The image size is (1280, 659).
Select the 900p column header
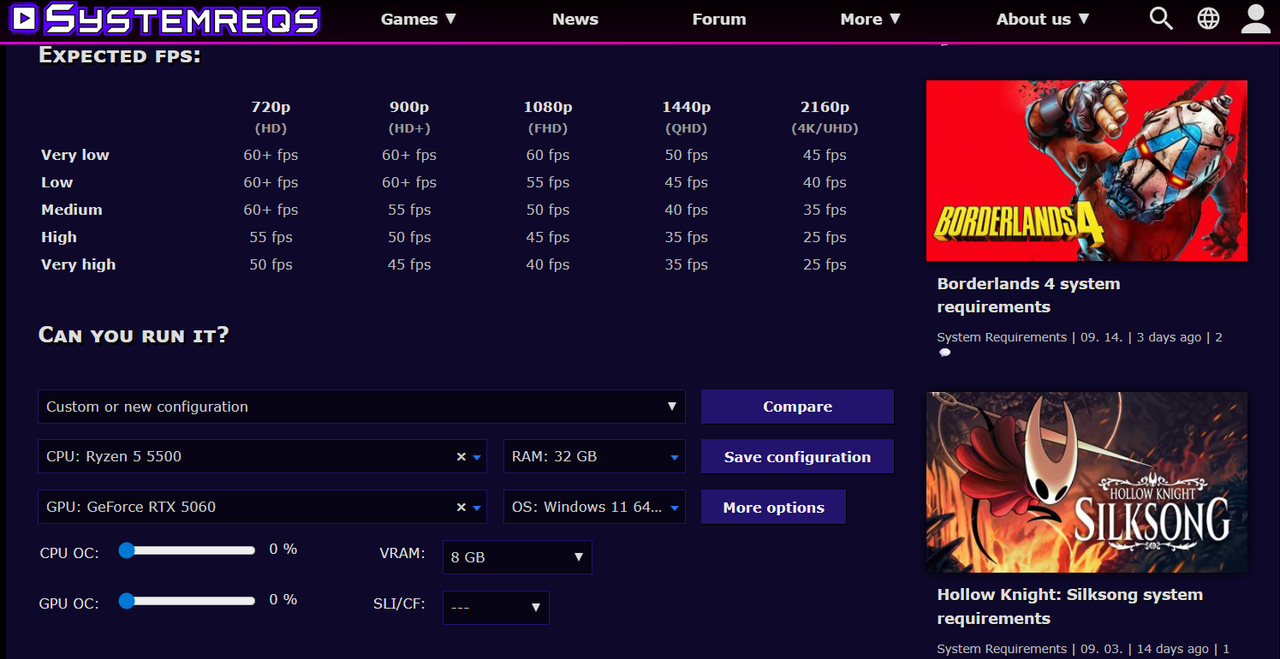point(409,107)
